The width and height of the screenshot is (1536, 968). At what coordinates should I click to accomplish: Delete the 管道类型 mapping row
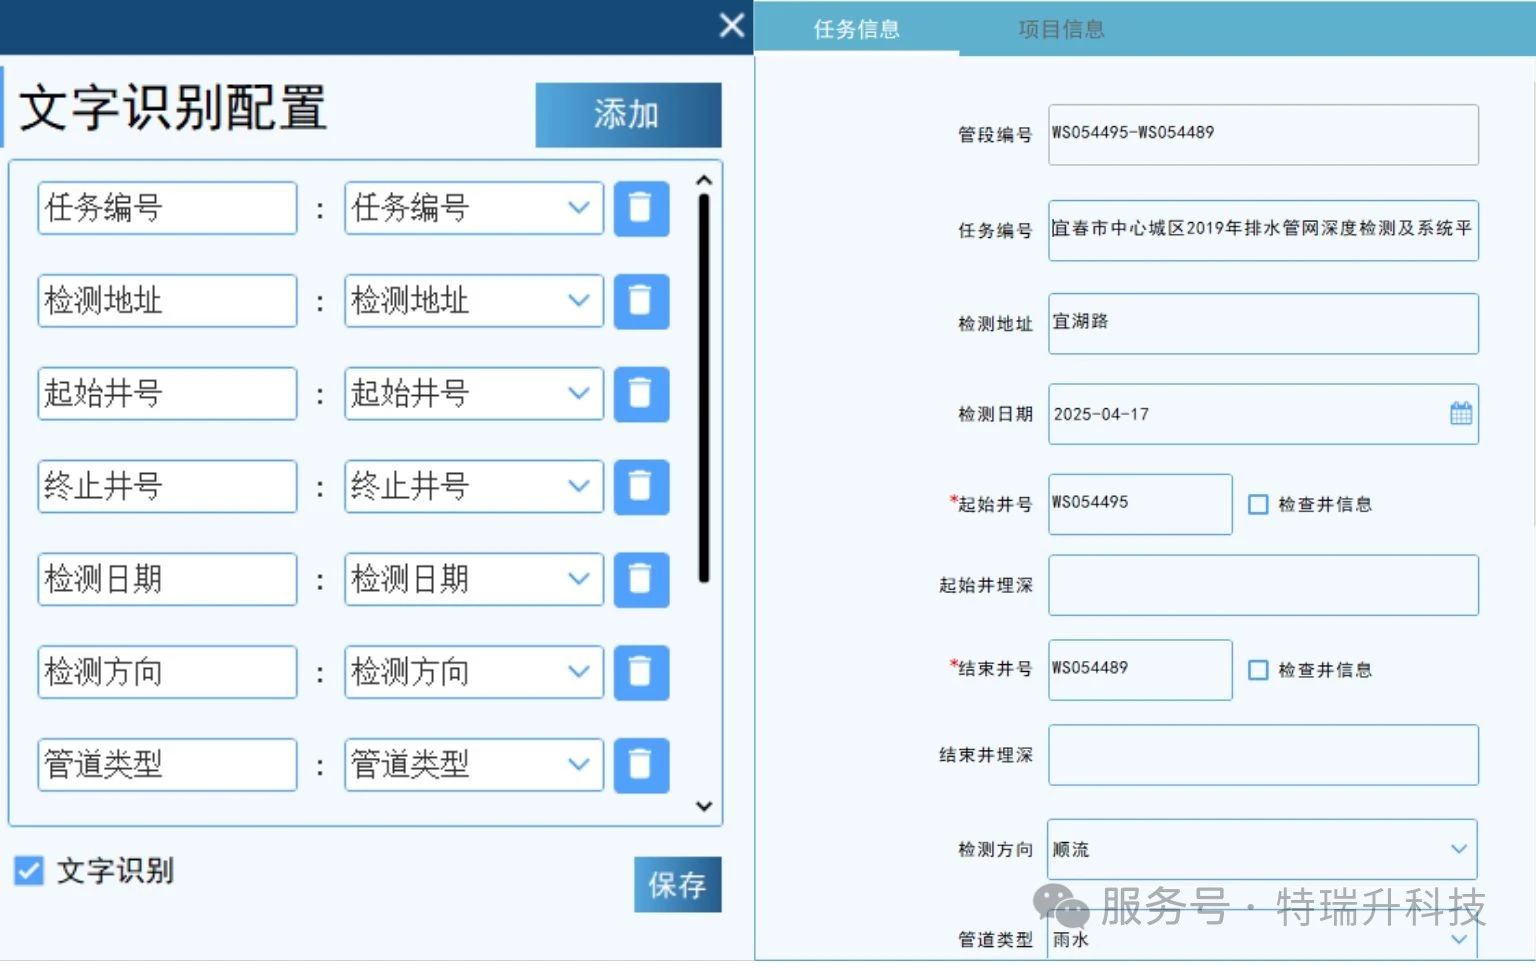coord(641,765)
